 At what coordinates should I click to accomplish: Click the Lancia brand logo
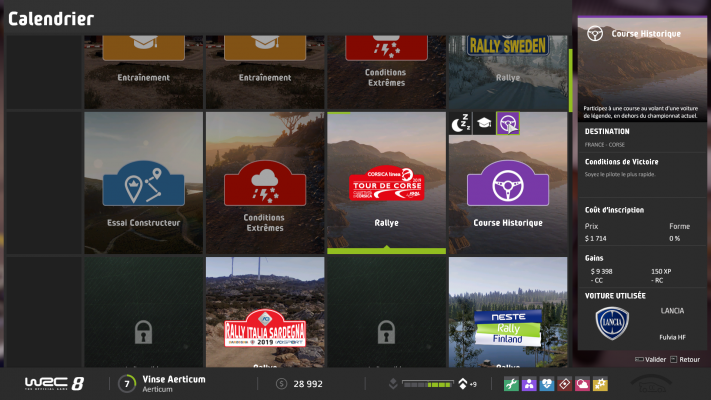coord(612,323)
